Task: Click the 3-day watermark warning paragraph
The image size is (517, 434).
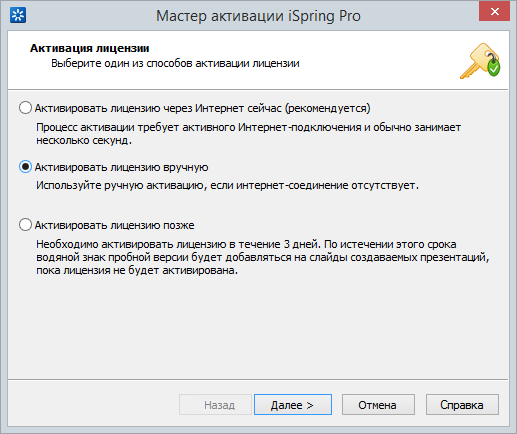Action: pyautogui.click(x=262, y=257)
